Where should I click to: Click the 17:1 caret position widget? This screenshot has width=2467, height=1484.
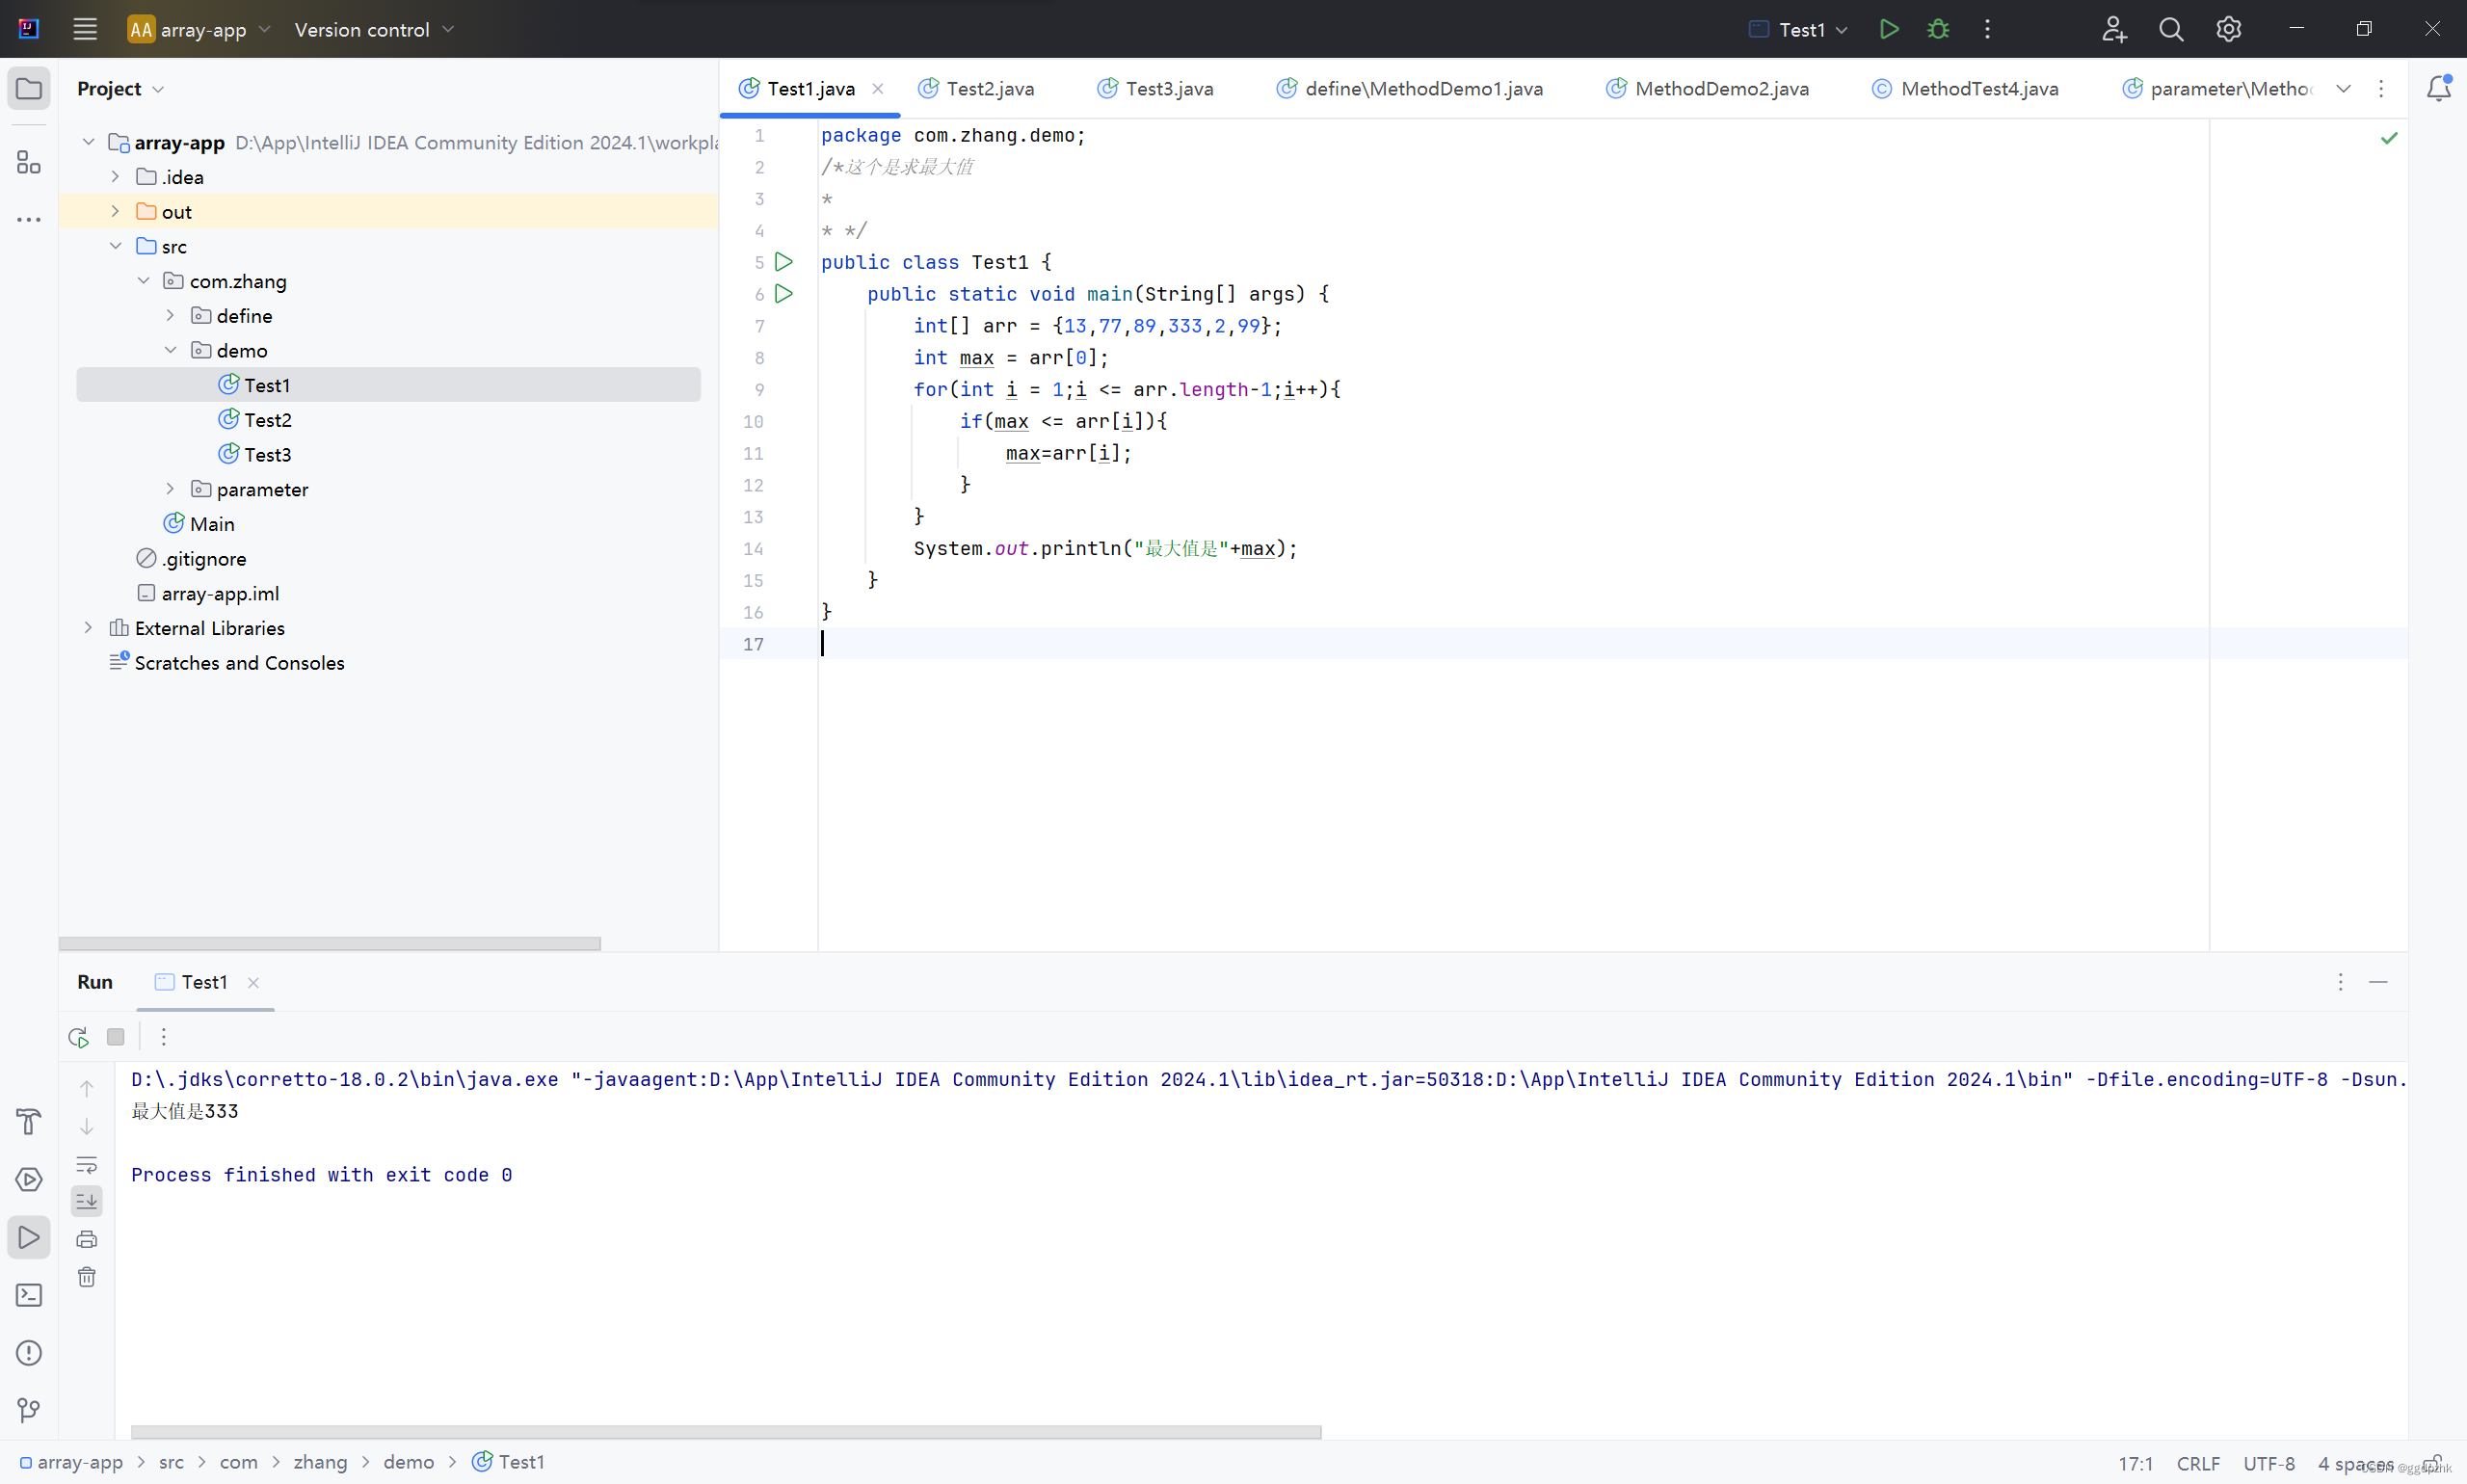tap(2135, 1463)
